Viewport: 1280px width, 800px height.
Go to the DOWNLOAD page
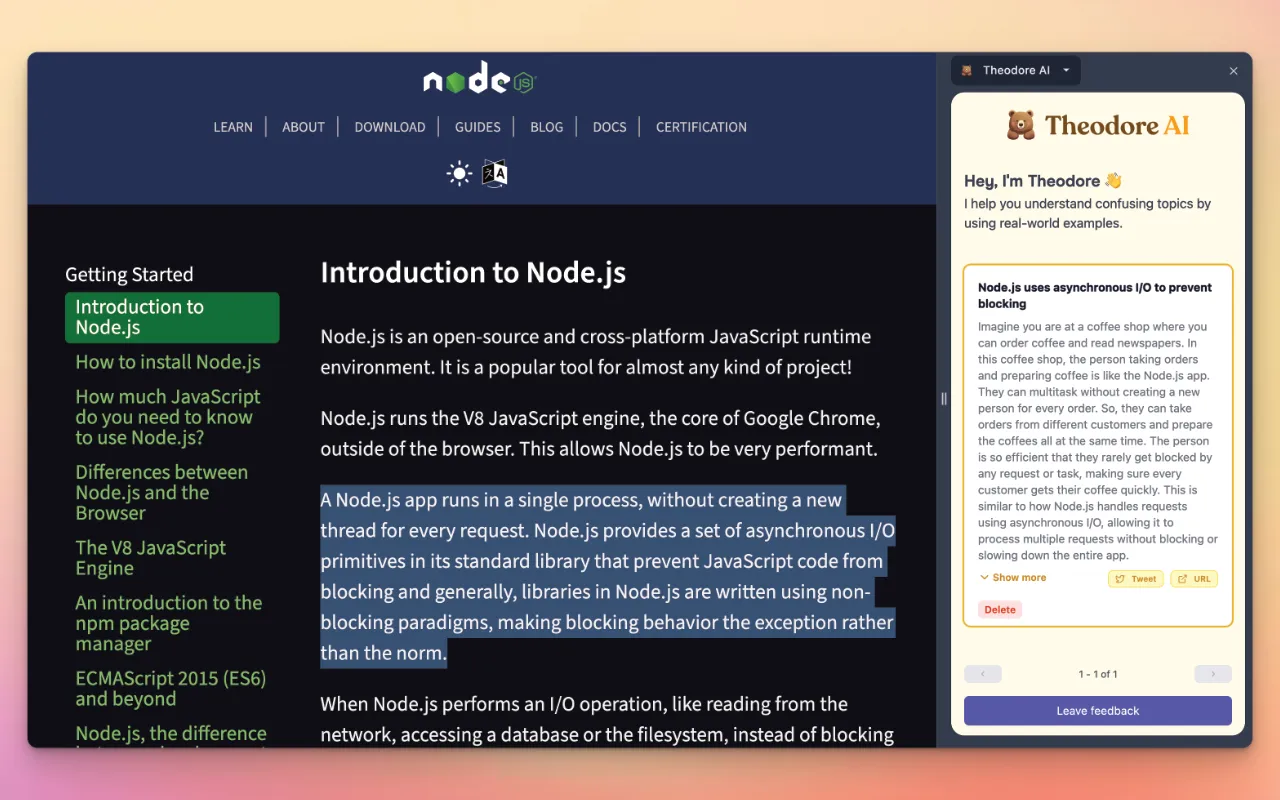coord(390,127)
